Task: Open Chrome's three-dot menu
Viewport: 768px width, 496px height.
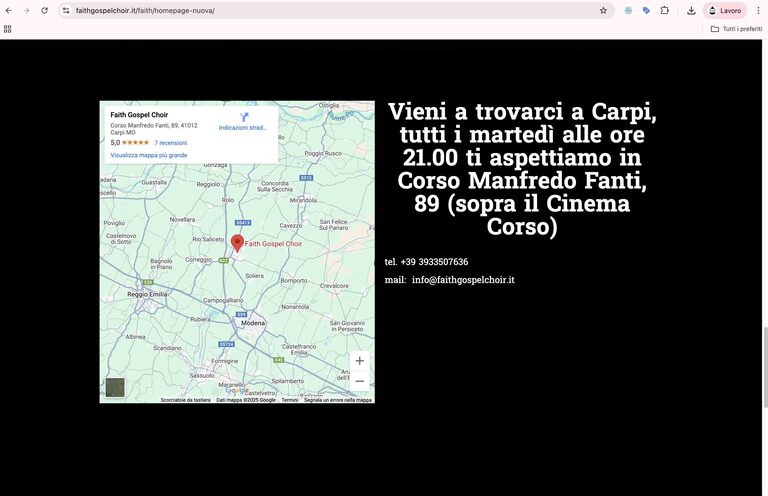Action: 758,10
